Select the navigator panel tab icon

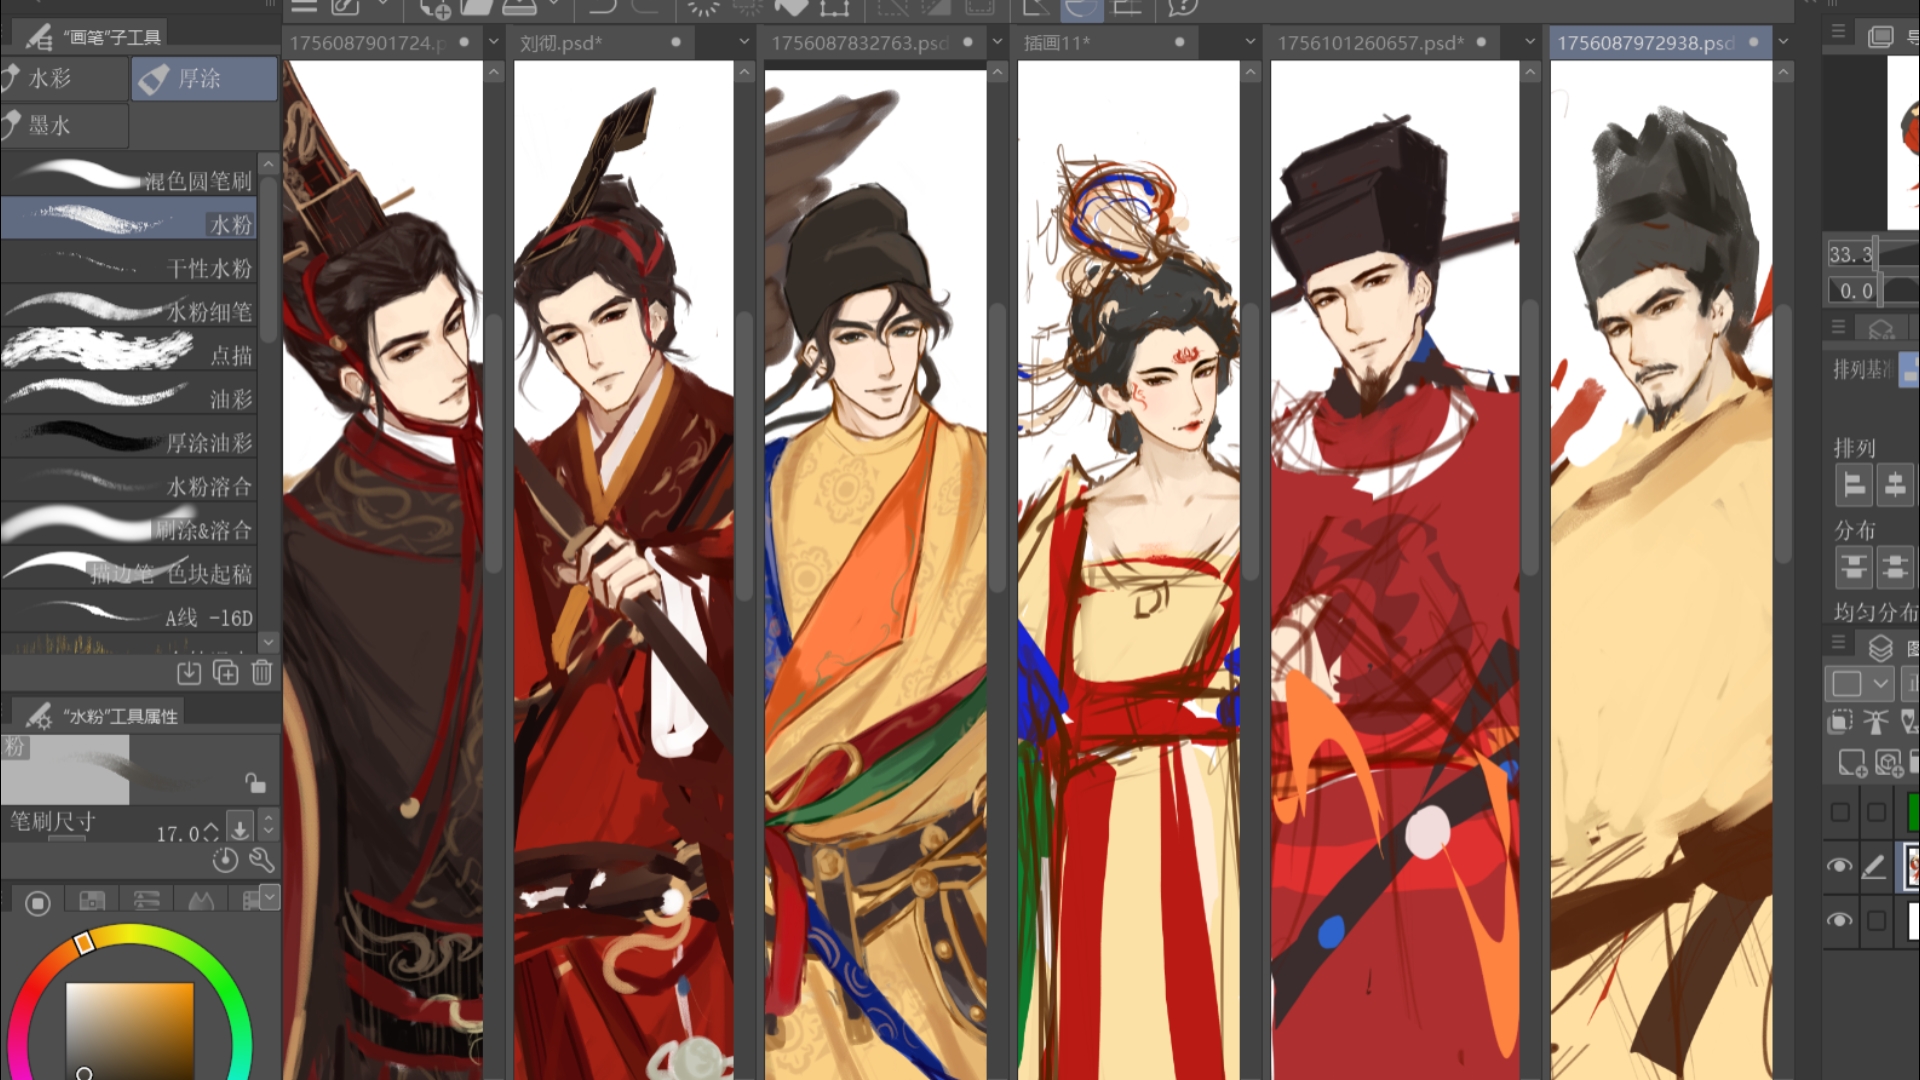pyautogui.click(x=1880, y=37)
